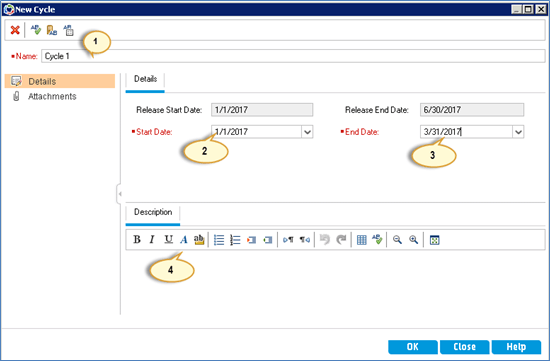This screenshot has width=550, height=361.
Task: Select Attachments in the left sidebar
Action: pyautogui.click(x=52, y=96)
